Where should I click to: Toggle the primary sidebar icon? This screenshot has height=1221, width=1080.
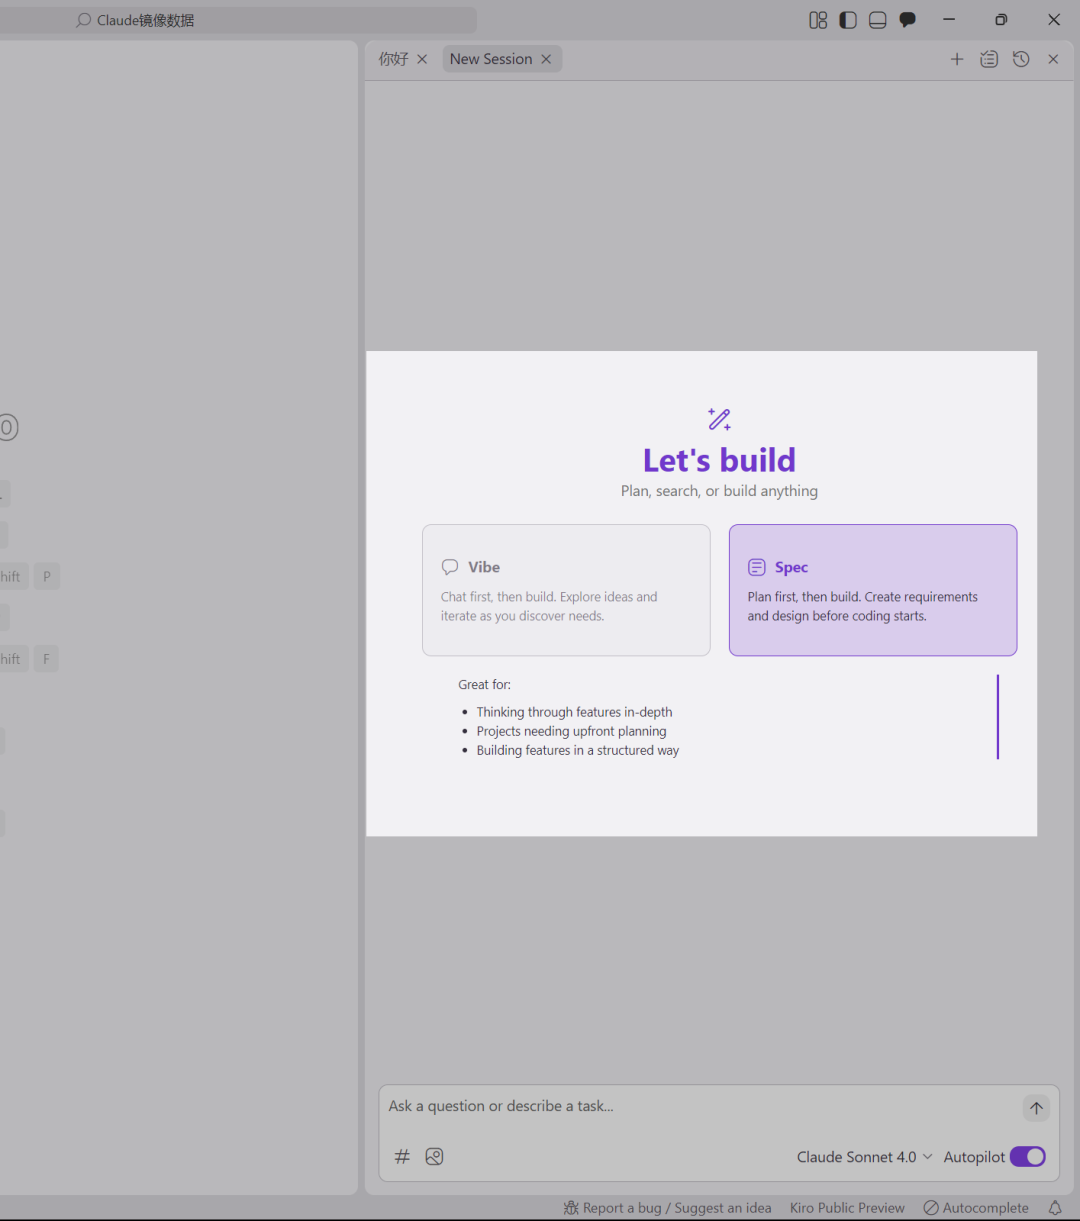pos(848,20)
